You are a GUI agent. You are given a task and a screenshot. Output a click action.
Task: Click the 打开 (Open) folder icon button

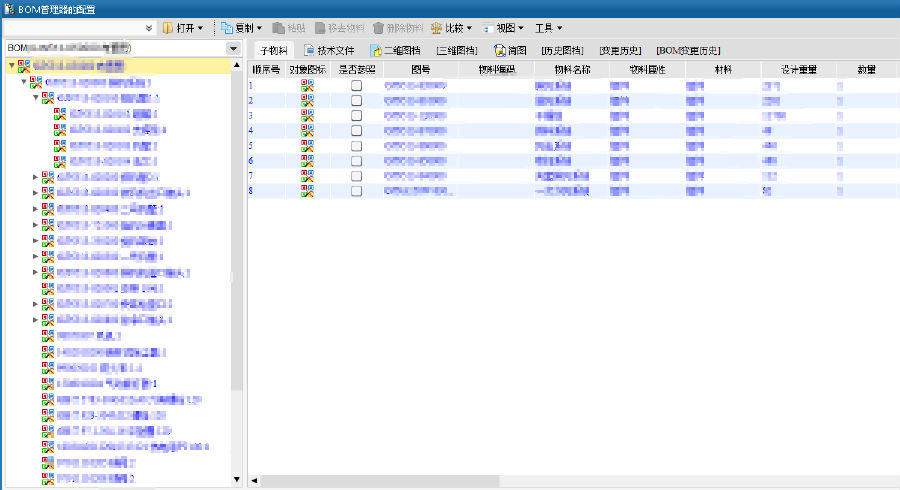169,28
